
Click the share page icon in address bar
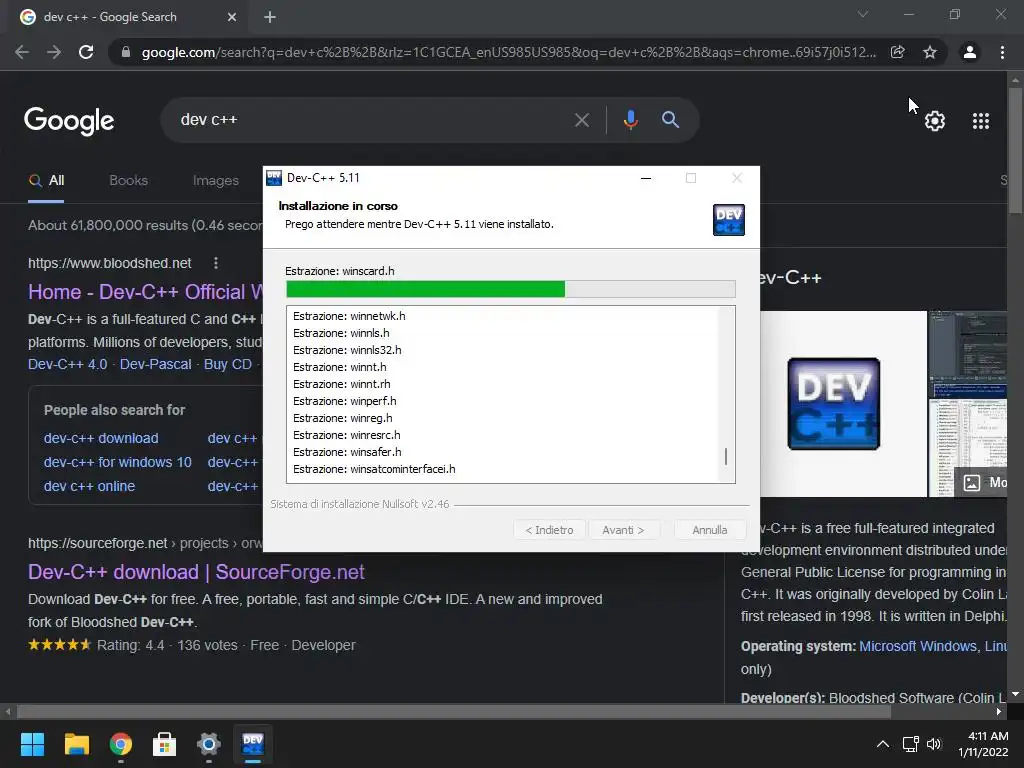tap(898, 52)
